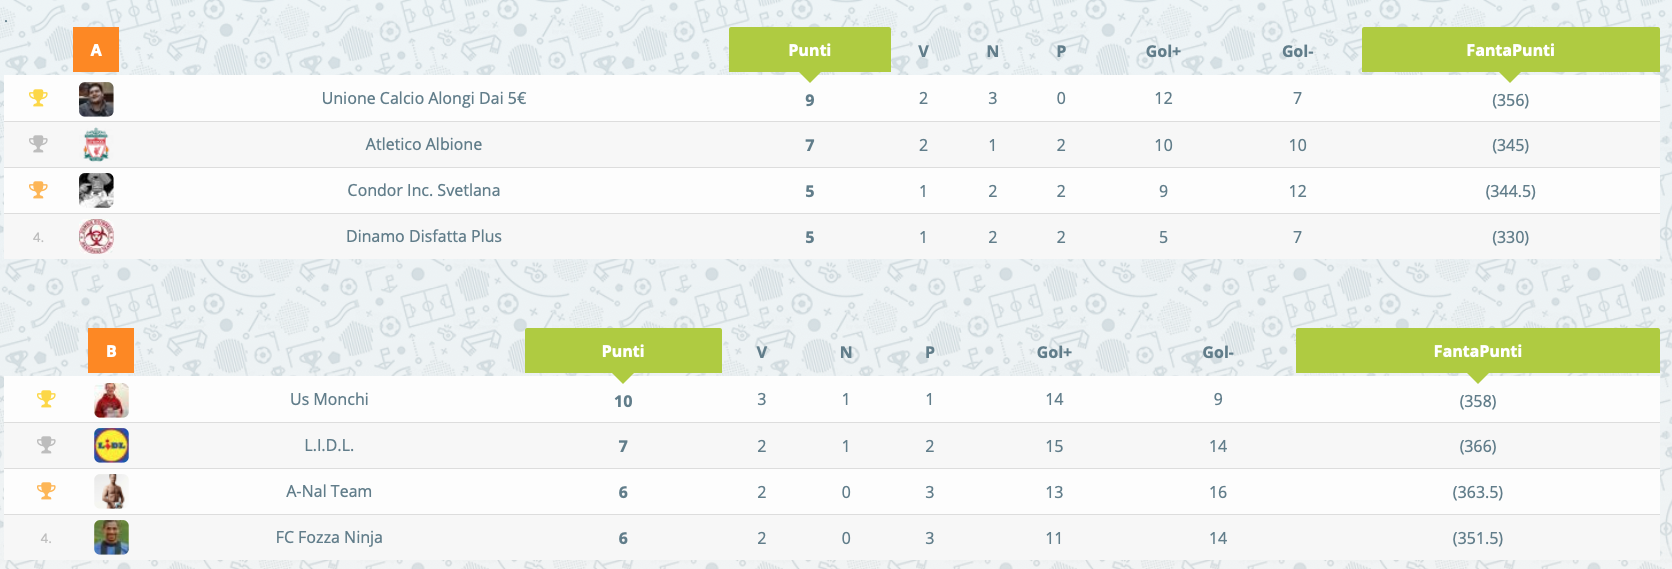1672x569 pixels.
Task: Click the gold trophy beside Unione Calcio Alongi
Action: pos(38,98)
